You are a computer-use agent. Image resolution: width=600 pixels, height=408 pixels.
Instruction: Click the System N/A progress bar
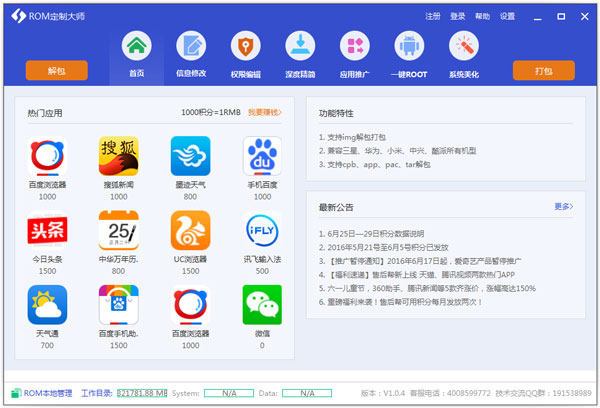click(x=229, y=393)
